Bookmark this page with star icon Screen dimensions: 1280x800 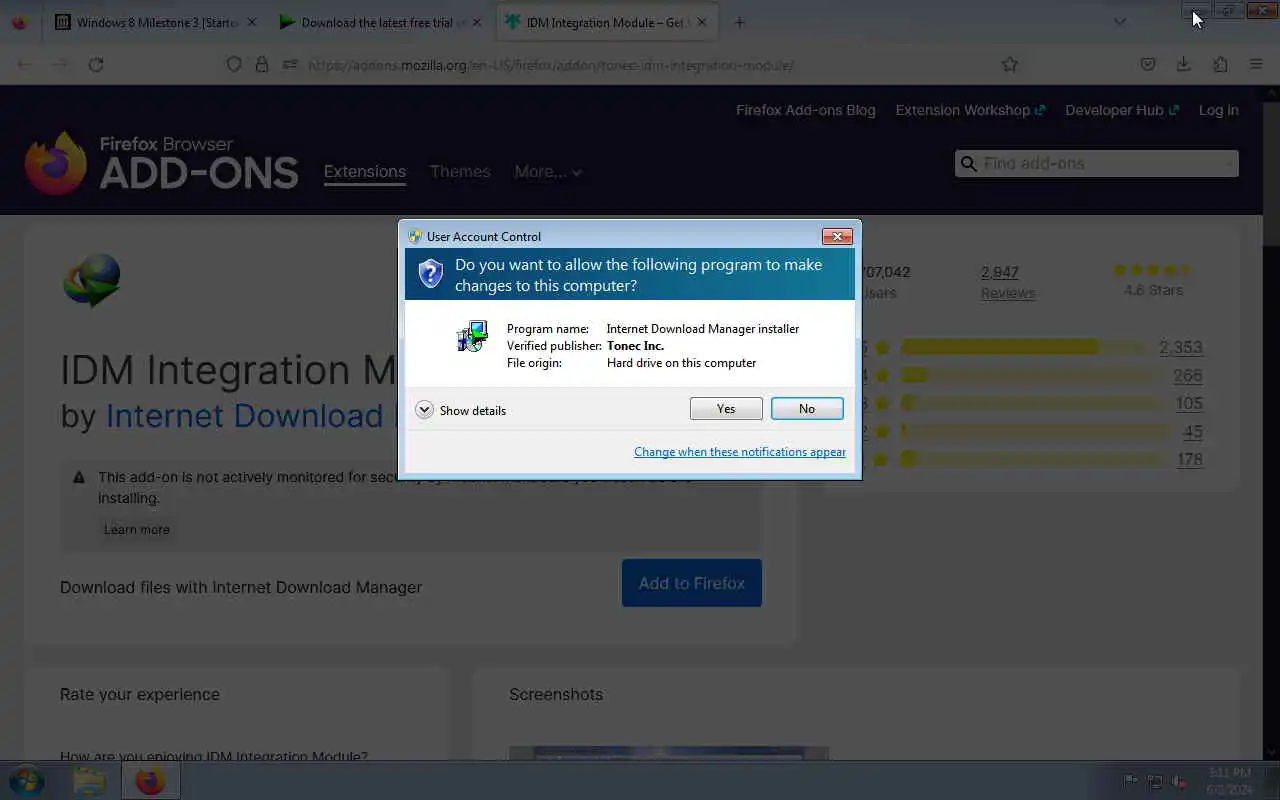[1010, 64]
